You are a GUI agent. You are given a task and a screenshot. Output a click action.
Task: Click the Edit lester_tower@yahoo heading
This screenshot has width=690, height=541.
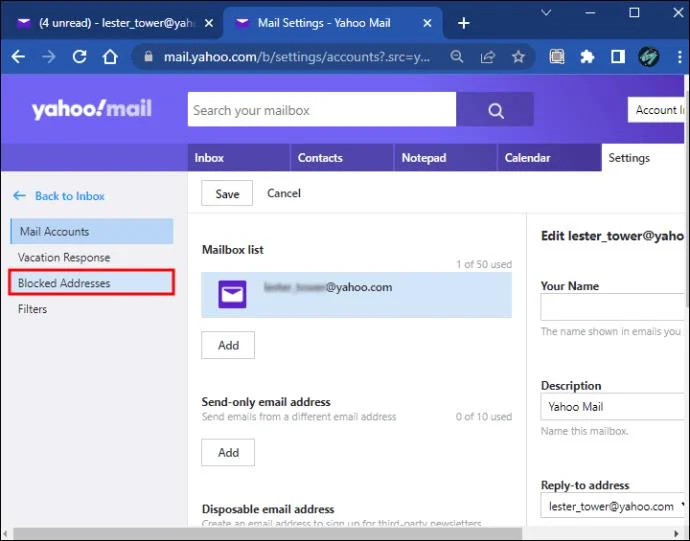613,236
